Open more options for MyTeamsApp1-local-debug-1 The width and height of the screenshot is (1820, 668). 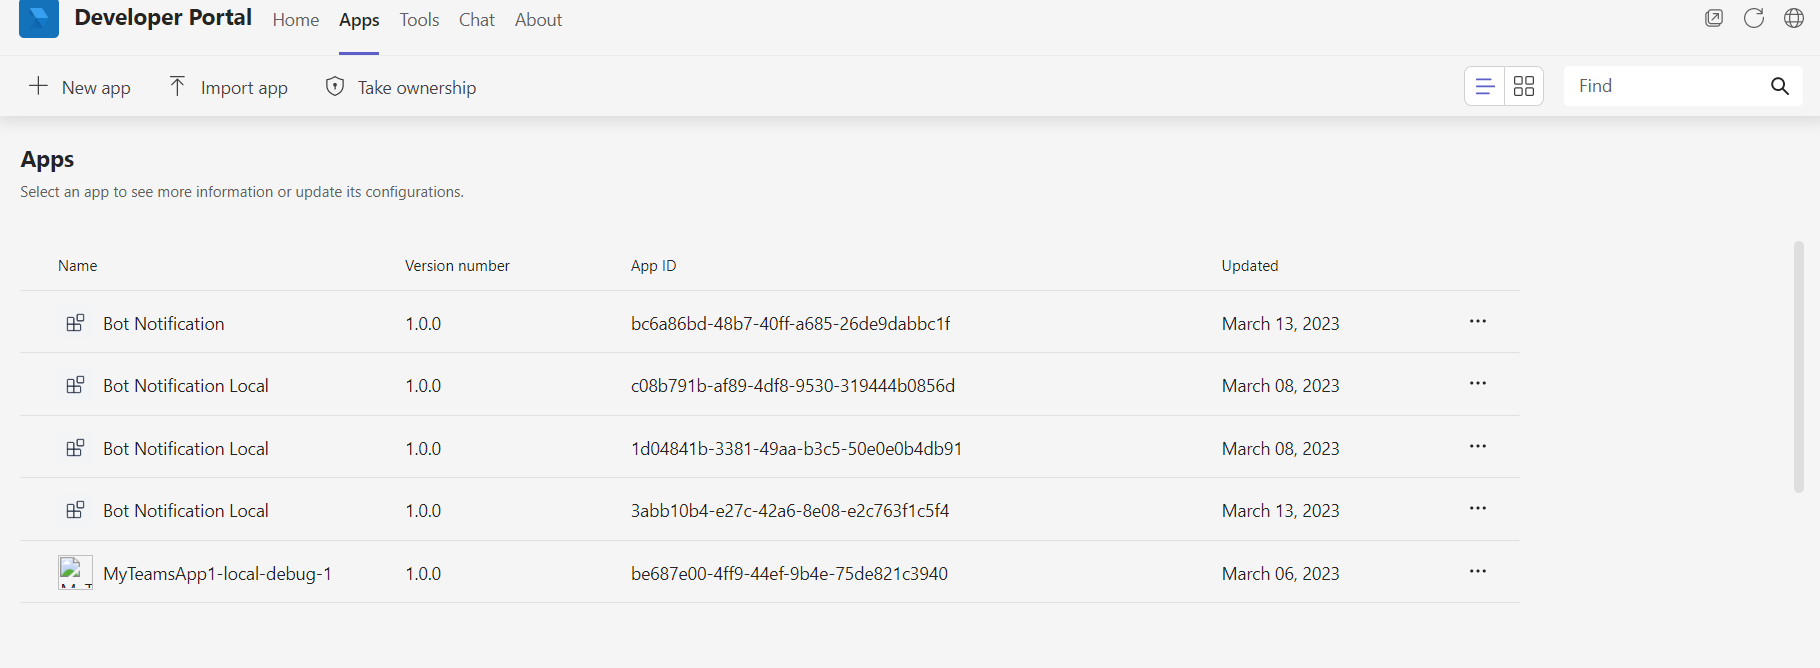coord(1478,572)
